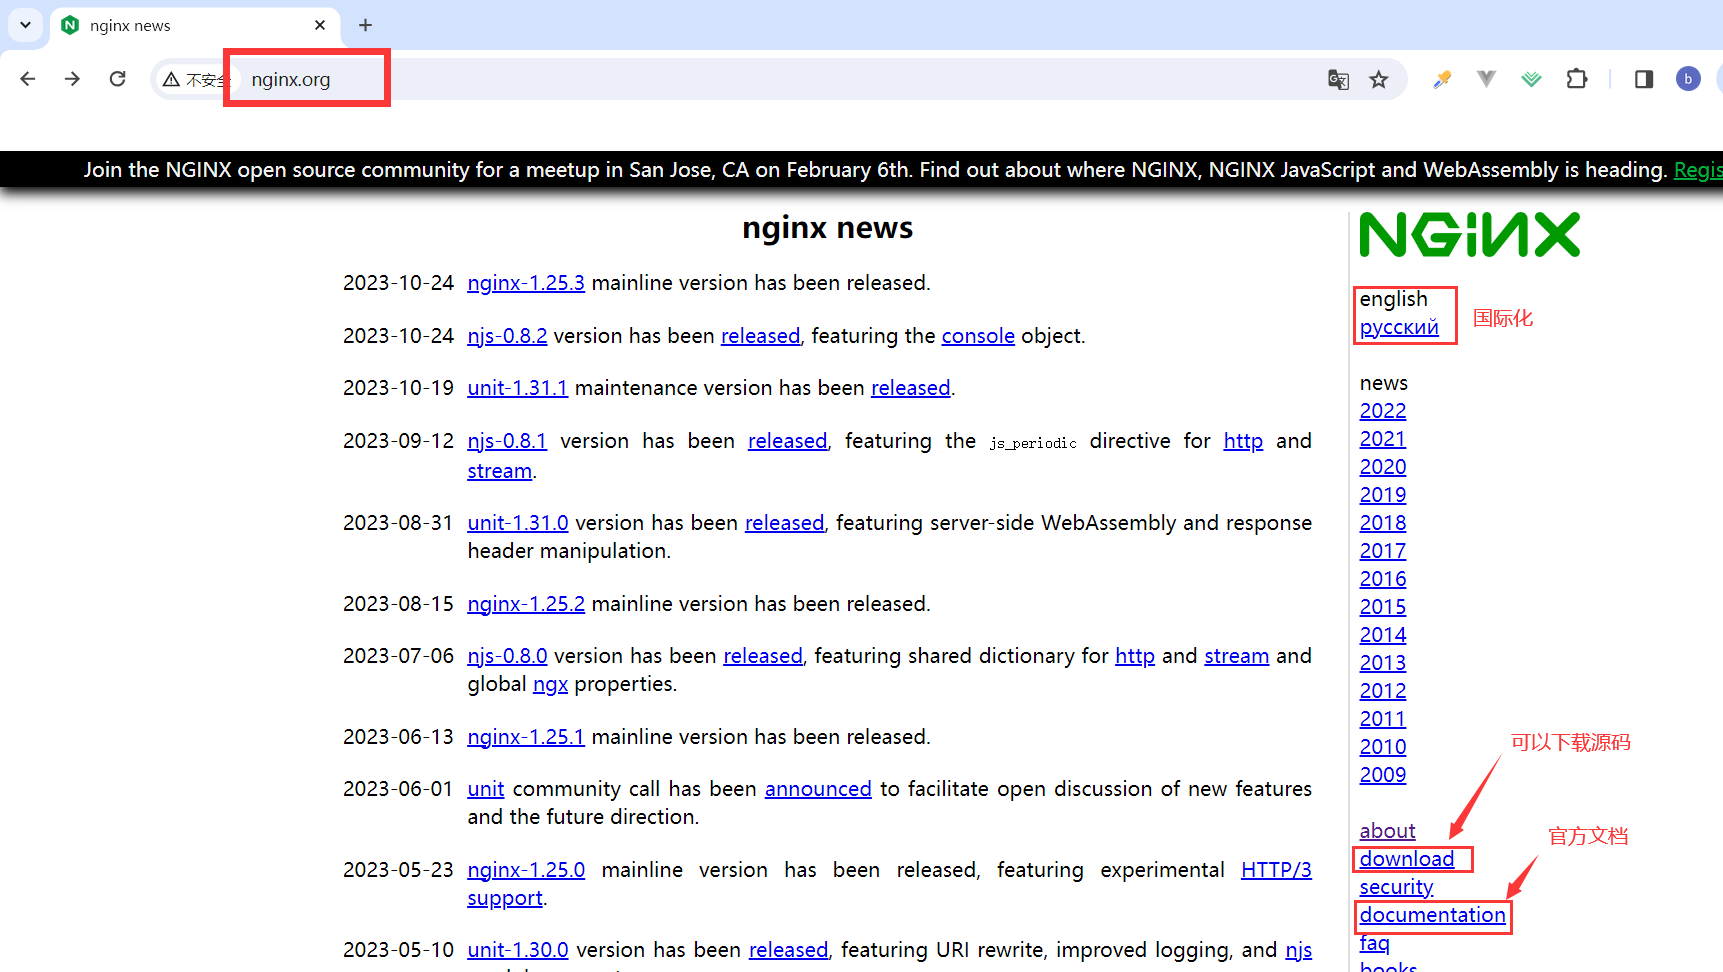This screenshot has width=1723, height=972.
Task: Click the not-secure warning icon
Action: (x=172, y=79)
